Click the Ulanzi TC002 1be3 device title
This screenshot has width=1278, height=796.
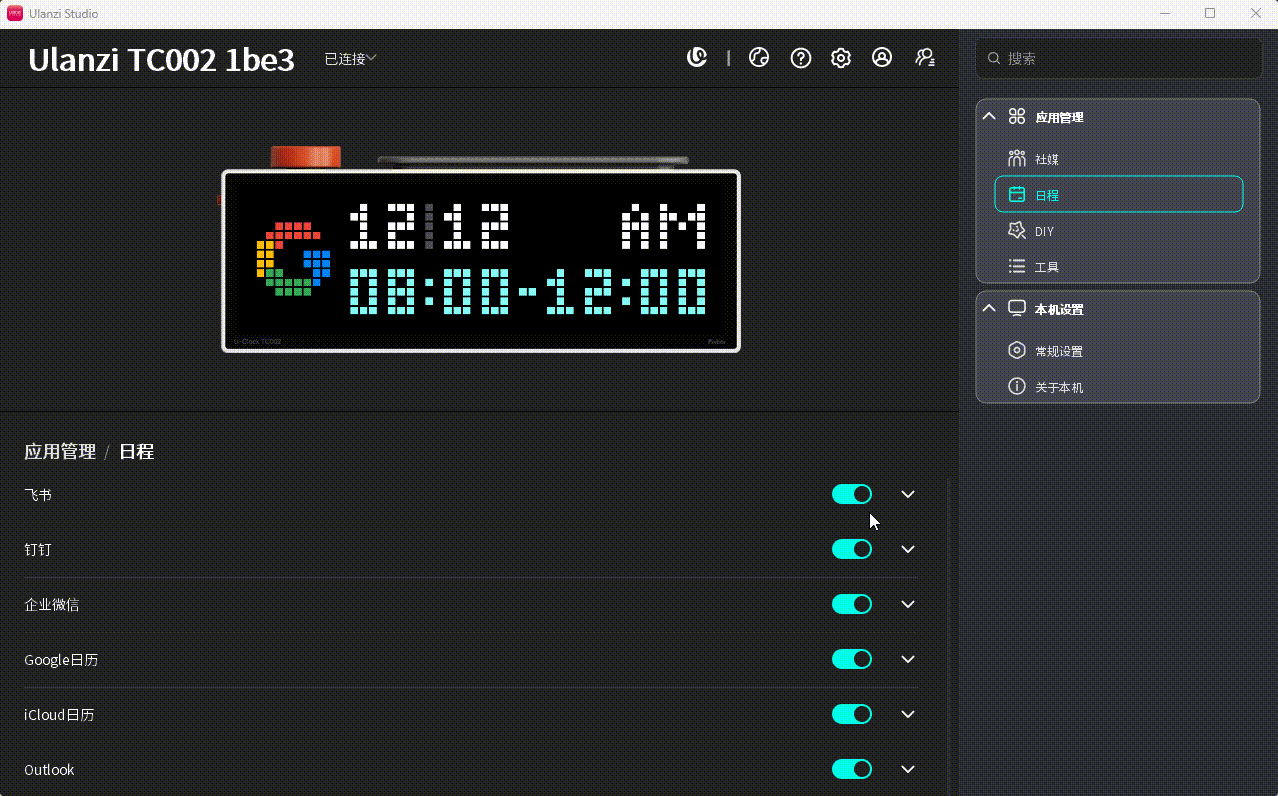click(161, 60)
